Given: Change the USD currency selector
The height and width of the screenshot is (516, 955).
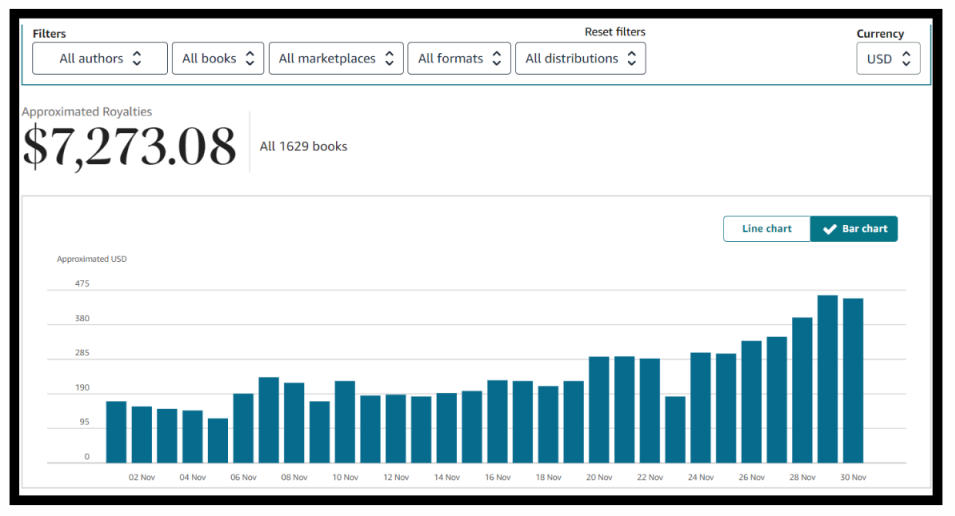Looking at the screenshot, I should pyautogui.click(x=888, y=58).
